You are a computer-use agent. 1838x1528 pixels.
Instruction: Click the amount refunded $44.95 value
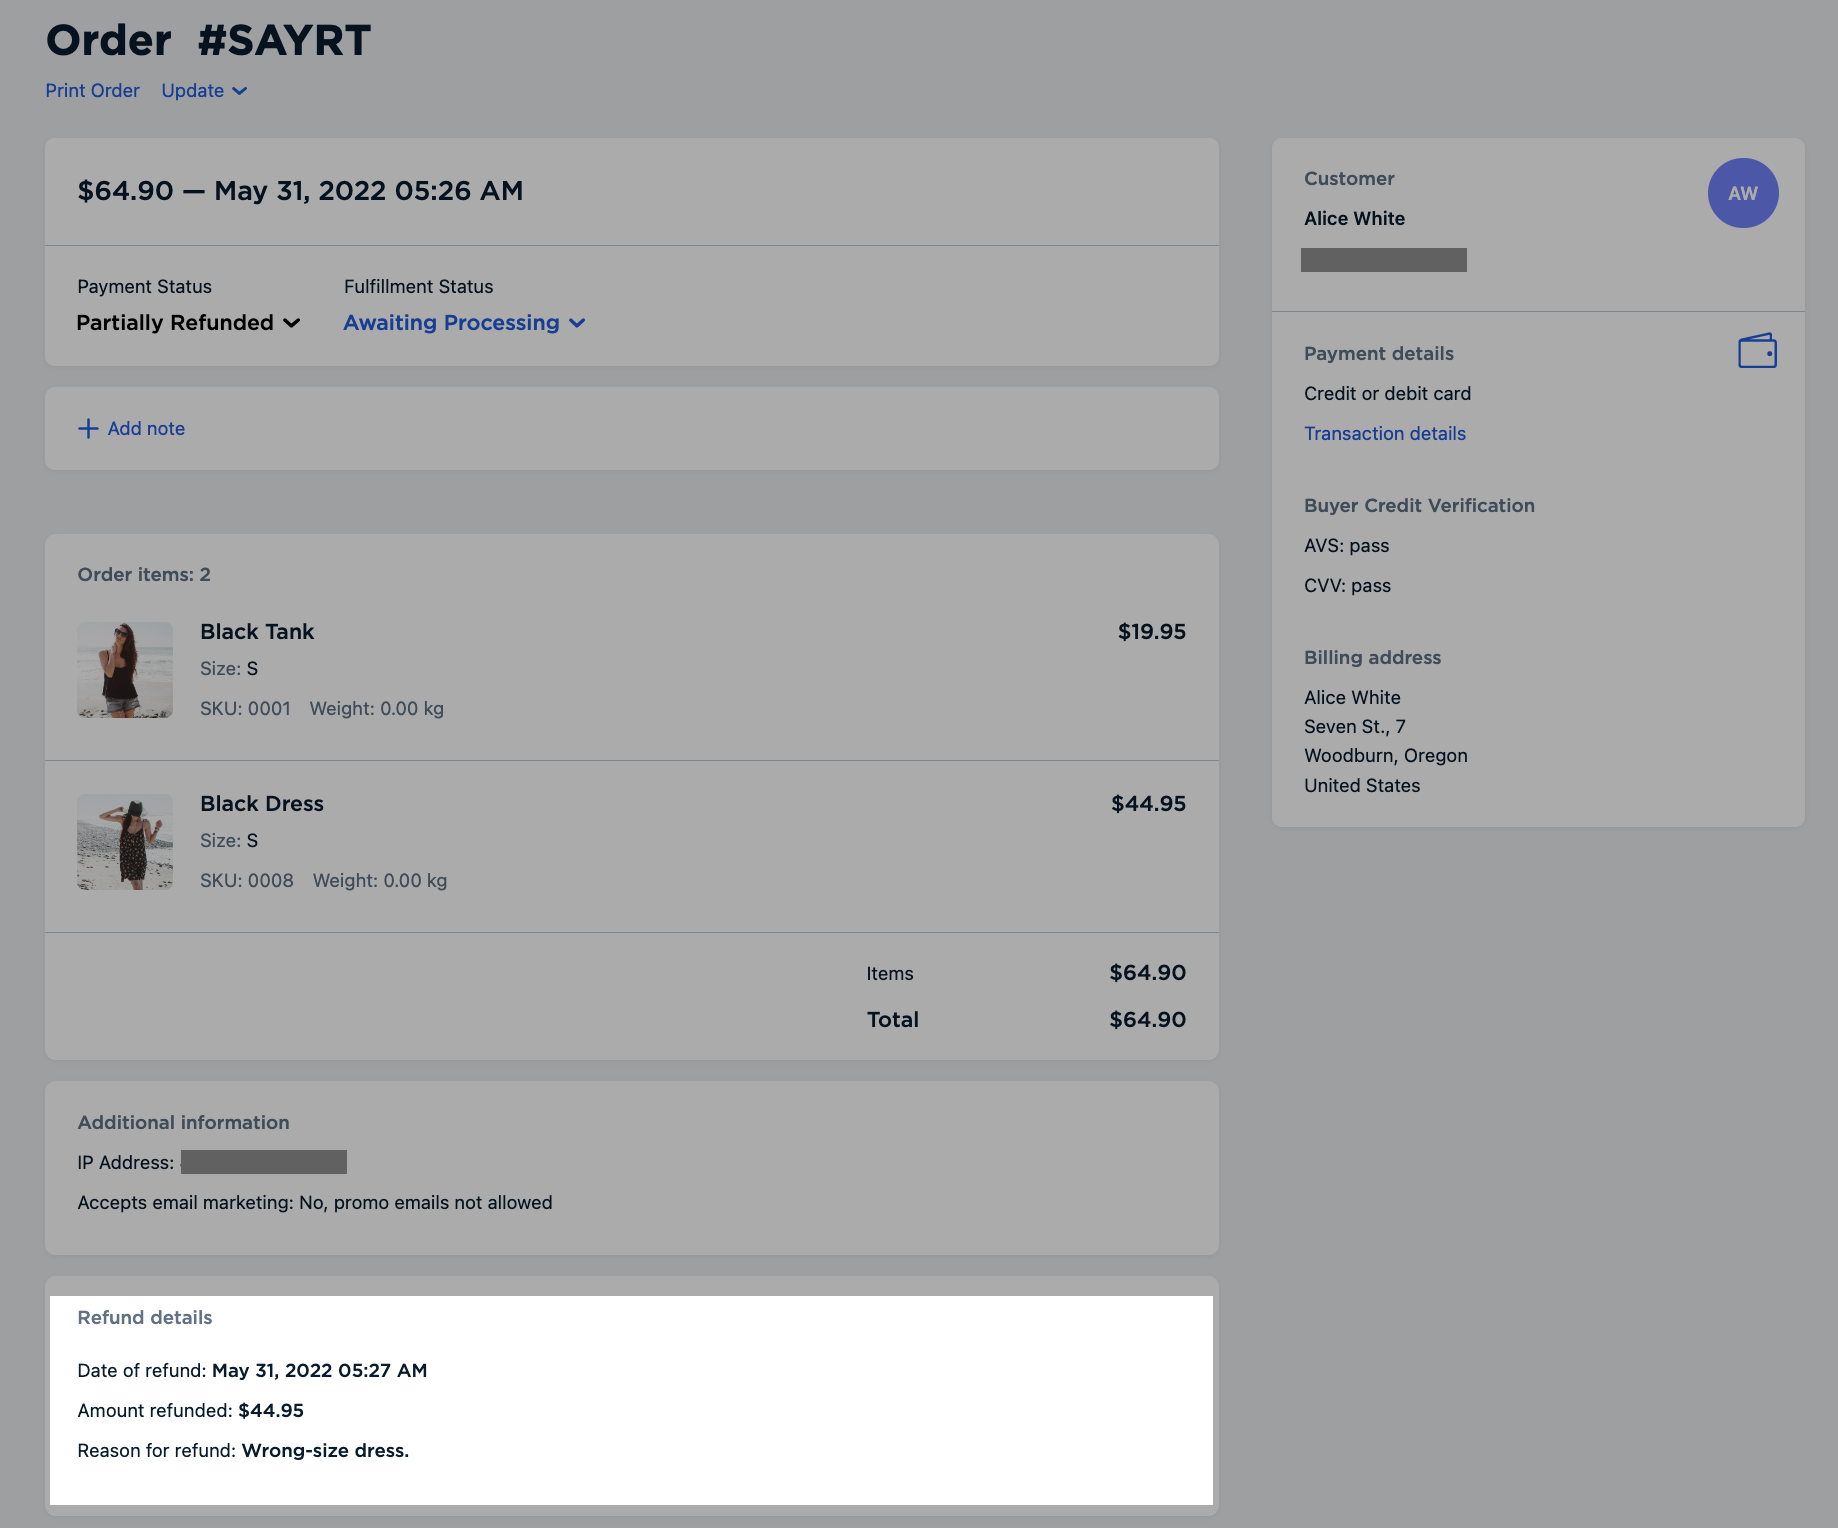(x=270, y=1410)
